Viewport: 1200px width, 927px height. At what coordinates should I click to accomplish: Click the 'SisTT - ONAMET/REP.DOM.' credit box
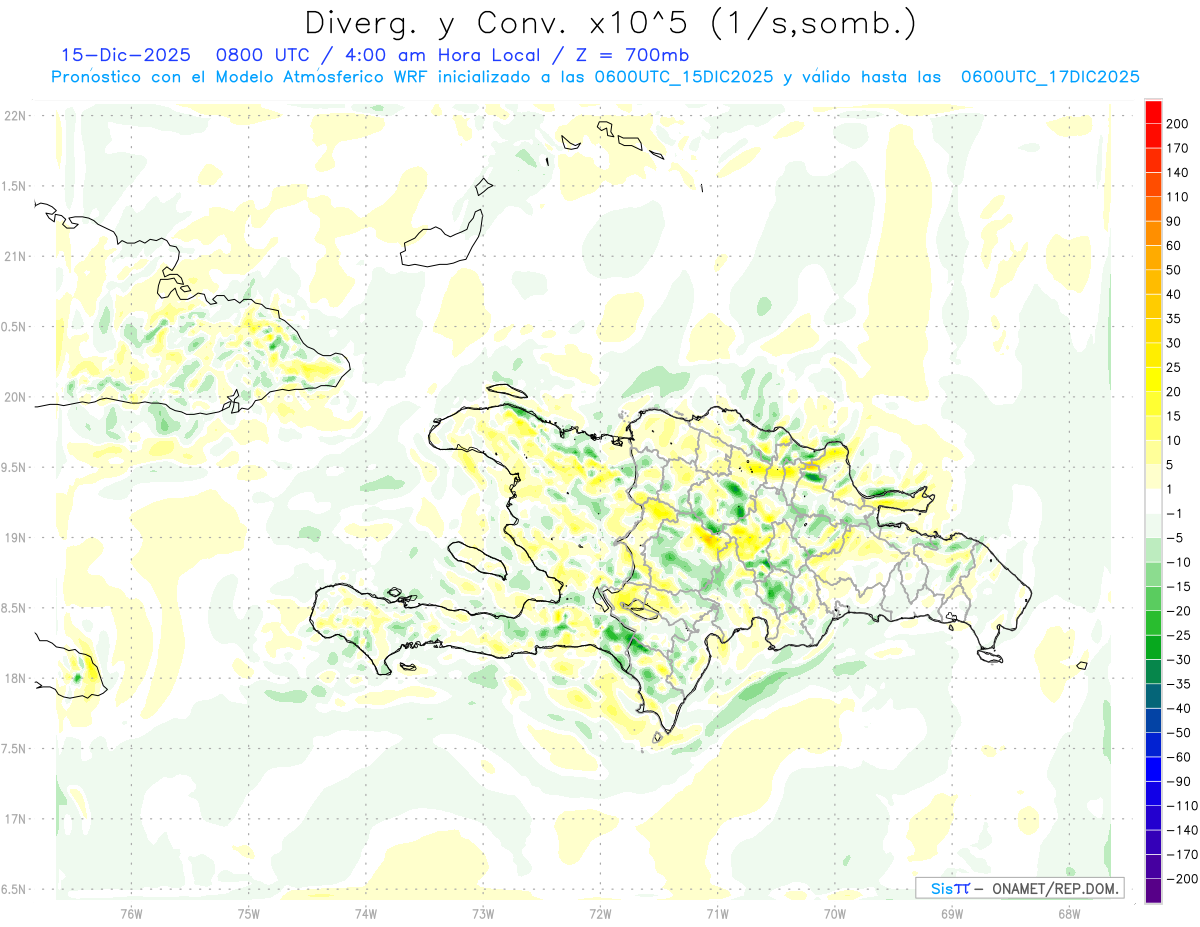(1019, 888)
